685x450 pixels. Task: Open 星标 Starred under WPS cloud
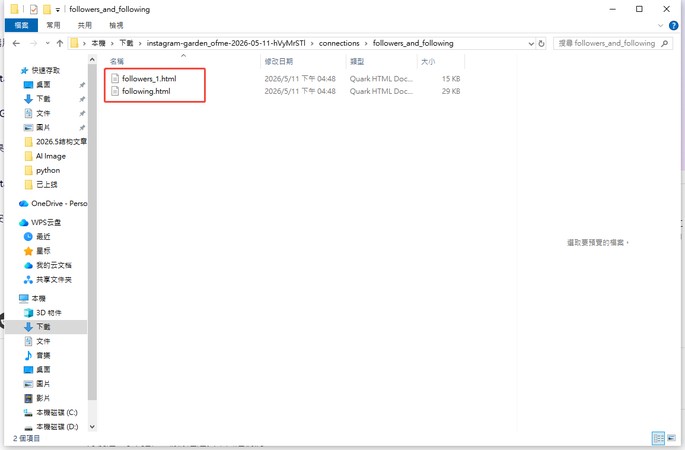tap(43, 251)
